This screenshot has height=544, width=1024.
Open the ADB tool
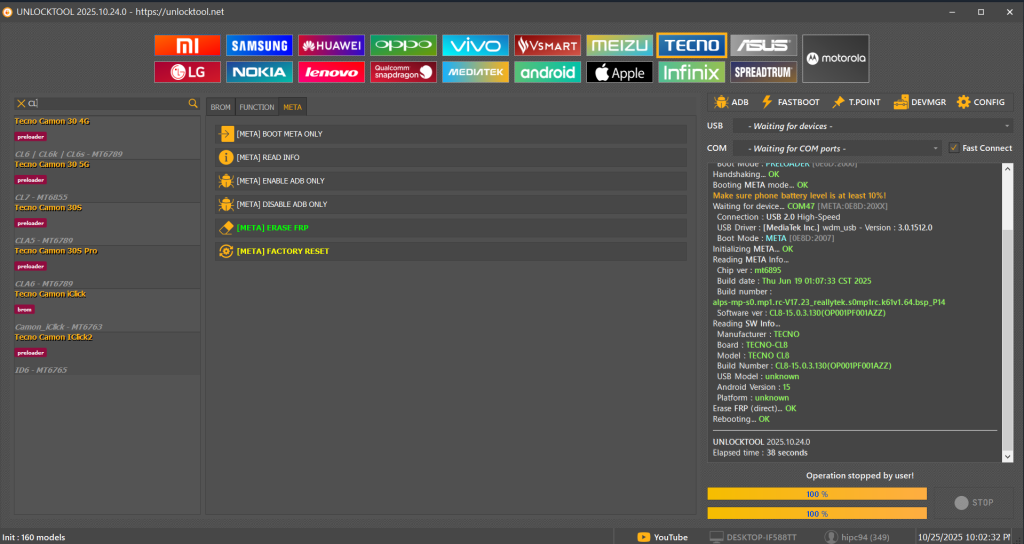731,102
